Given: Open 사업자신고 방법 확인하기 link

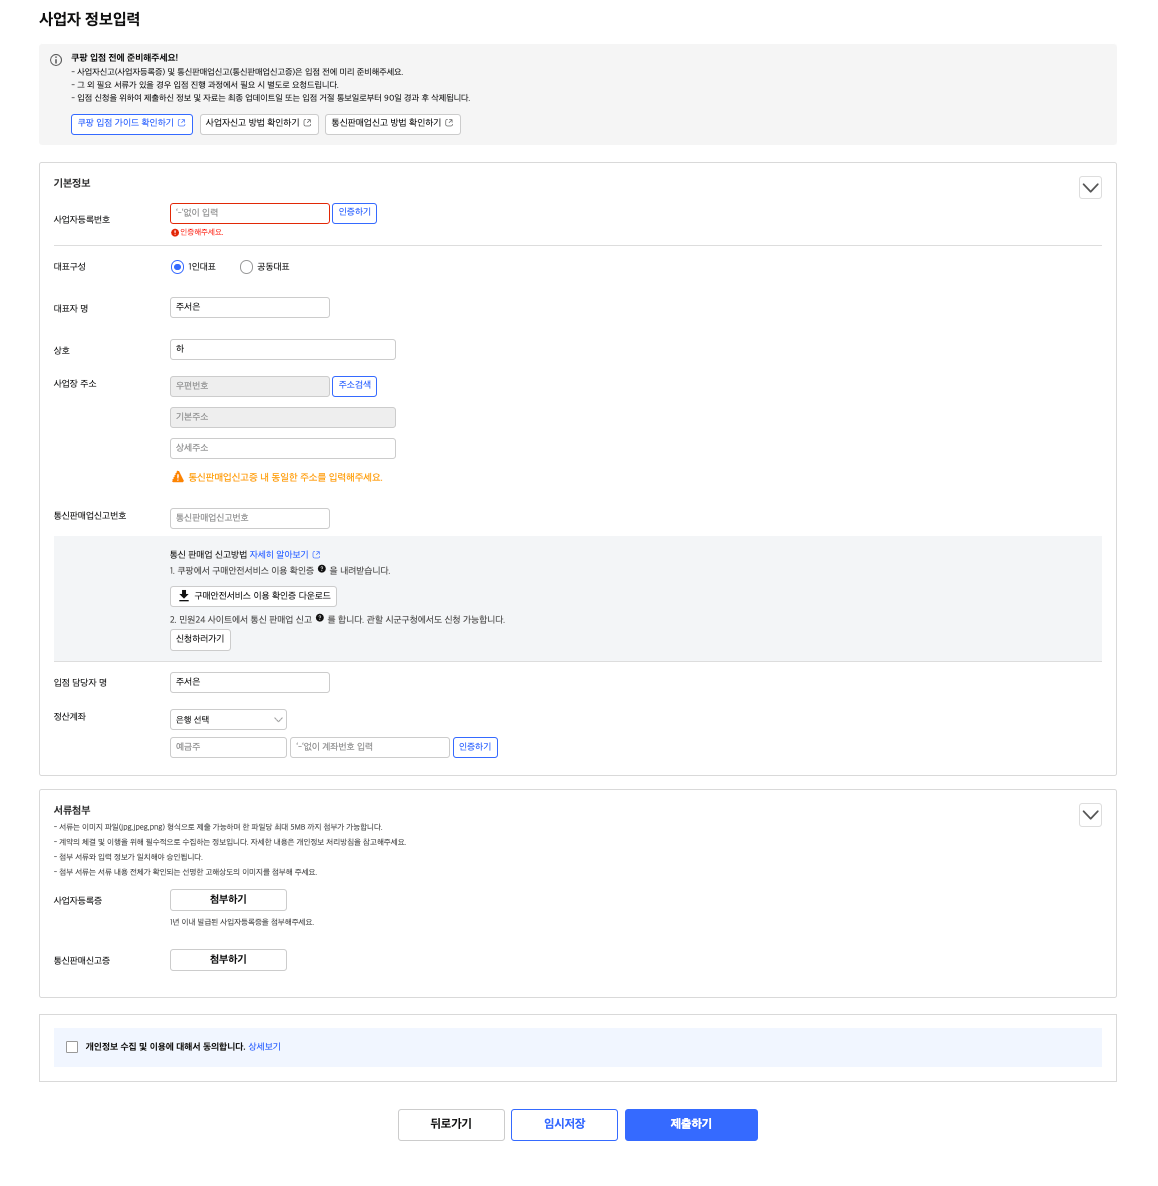Looking at the screenshot, I should coord(258,123).
